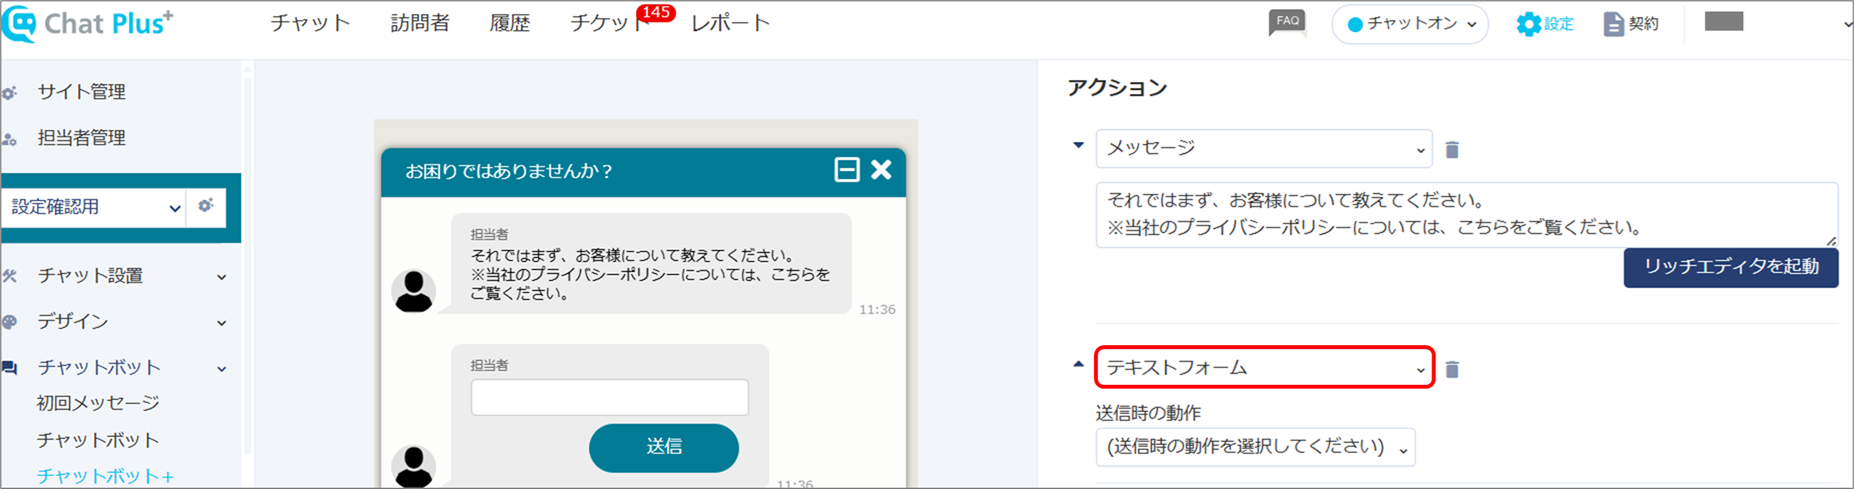The image size is (1854, 489).
Task: Open the メッセージ action type dropdown
Action: pos(1264,148)
